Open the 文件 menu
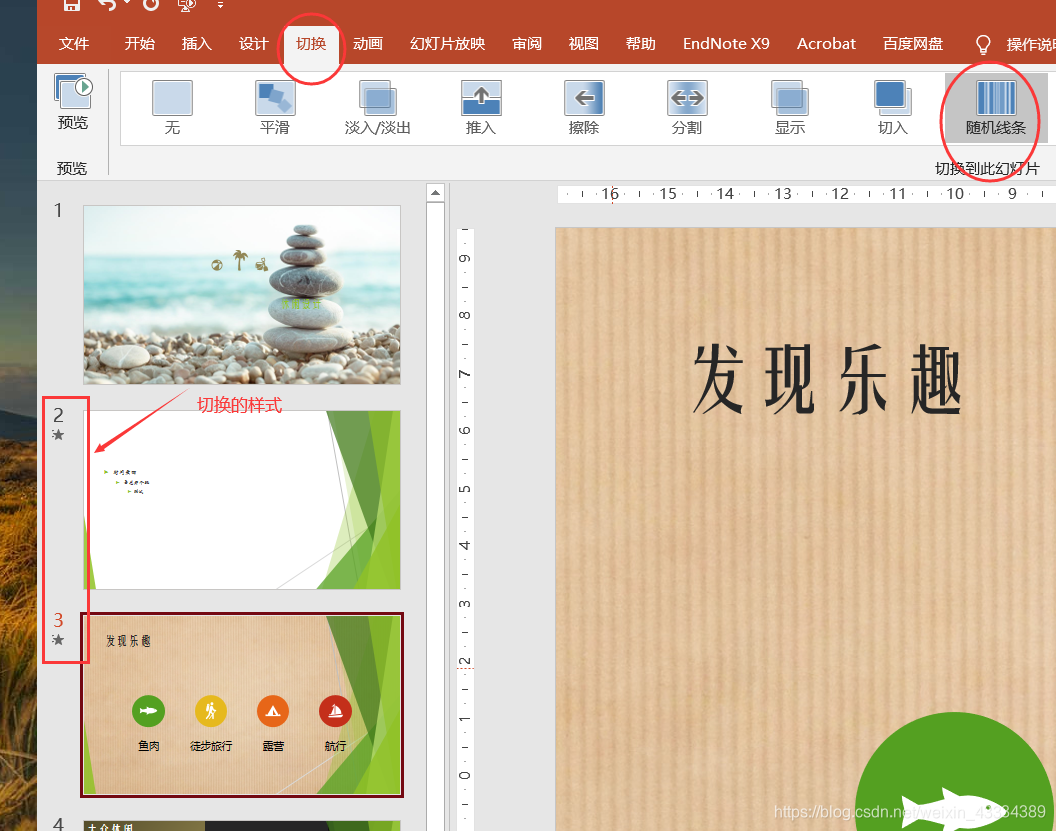The height and width of the screenshot is (831, 1056). click(73, 44)
